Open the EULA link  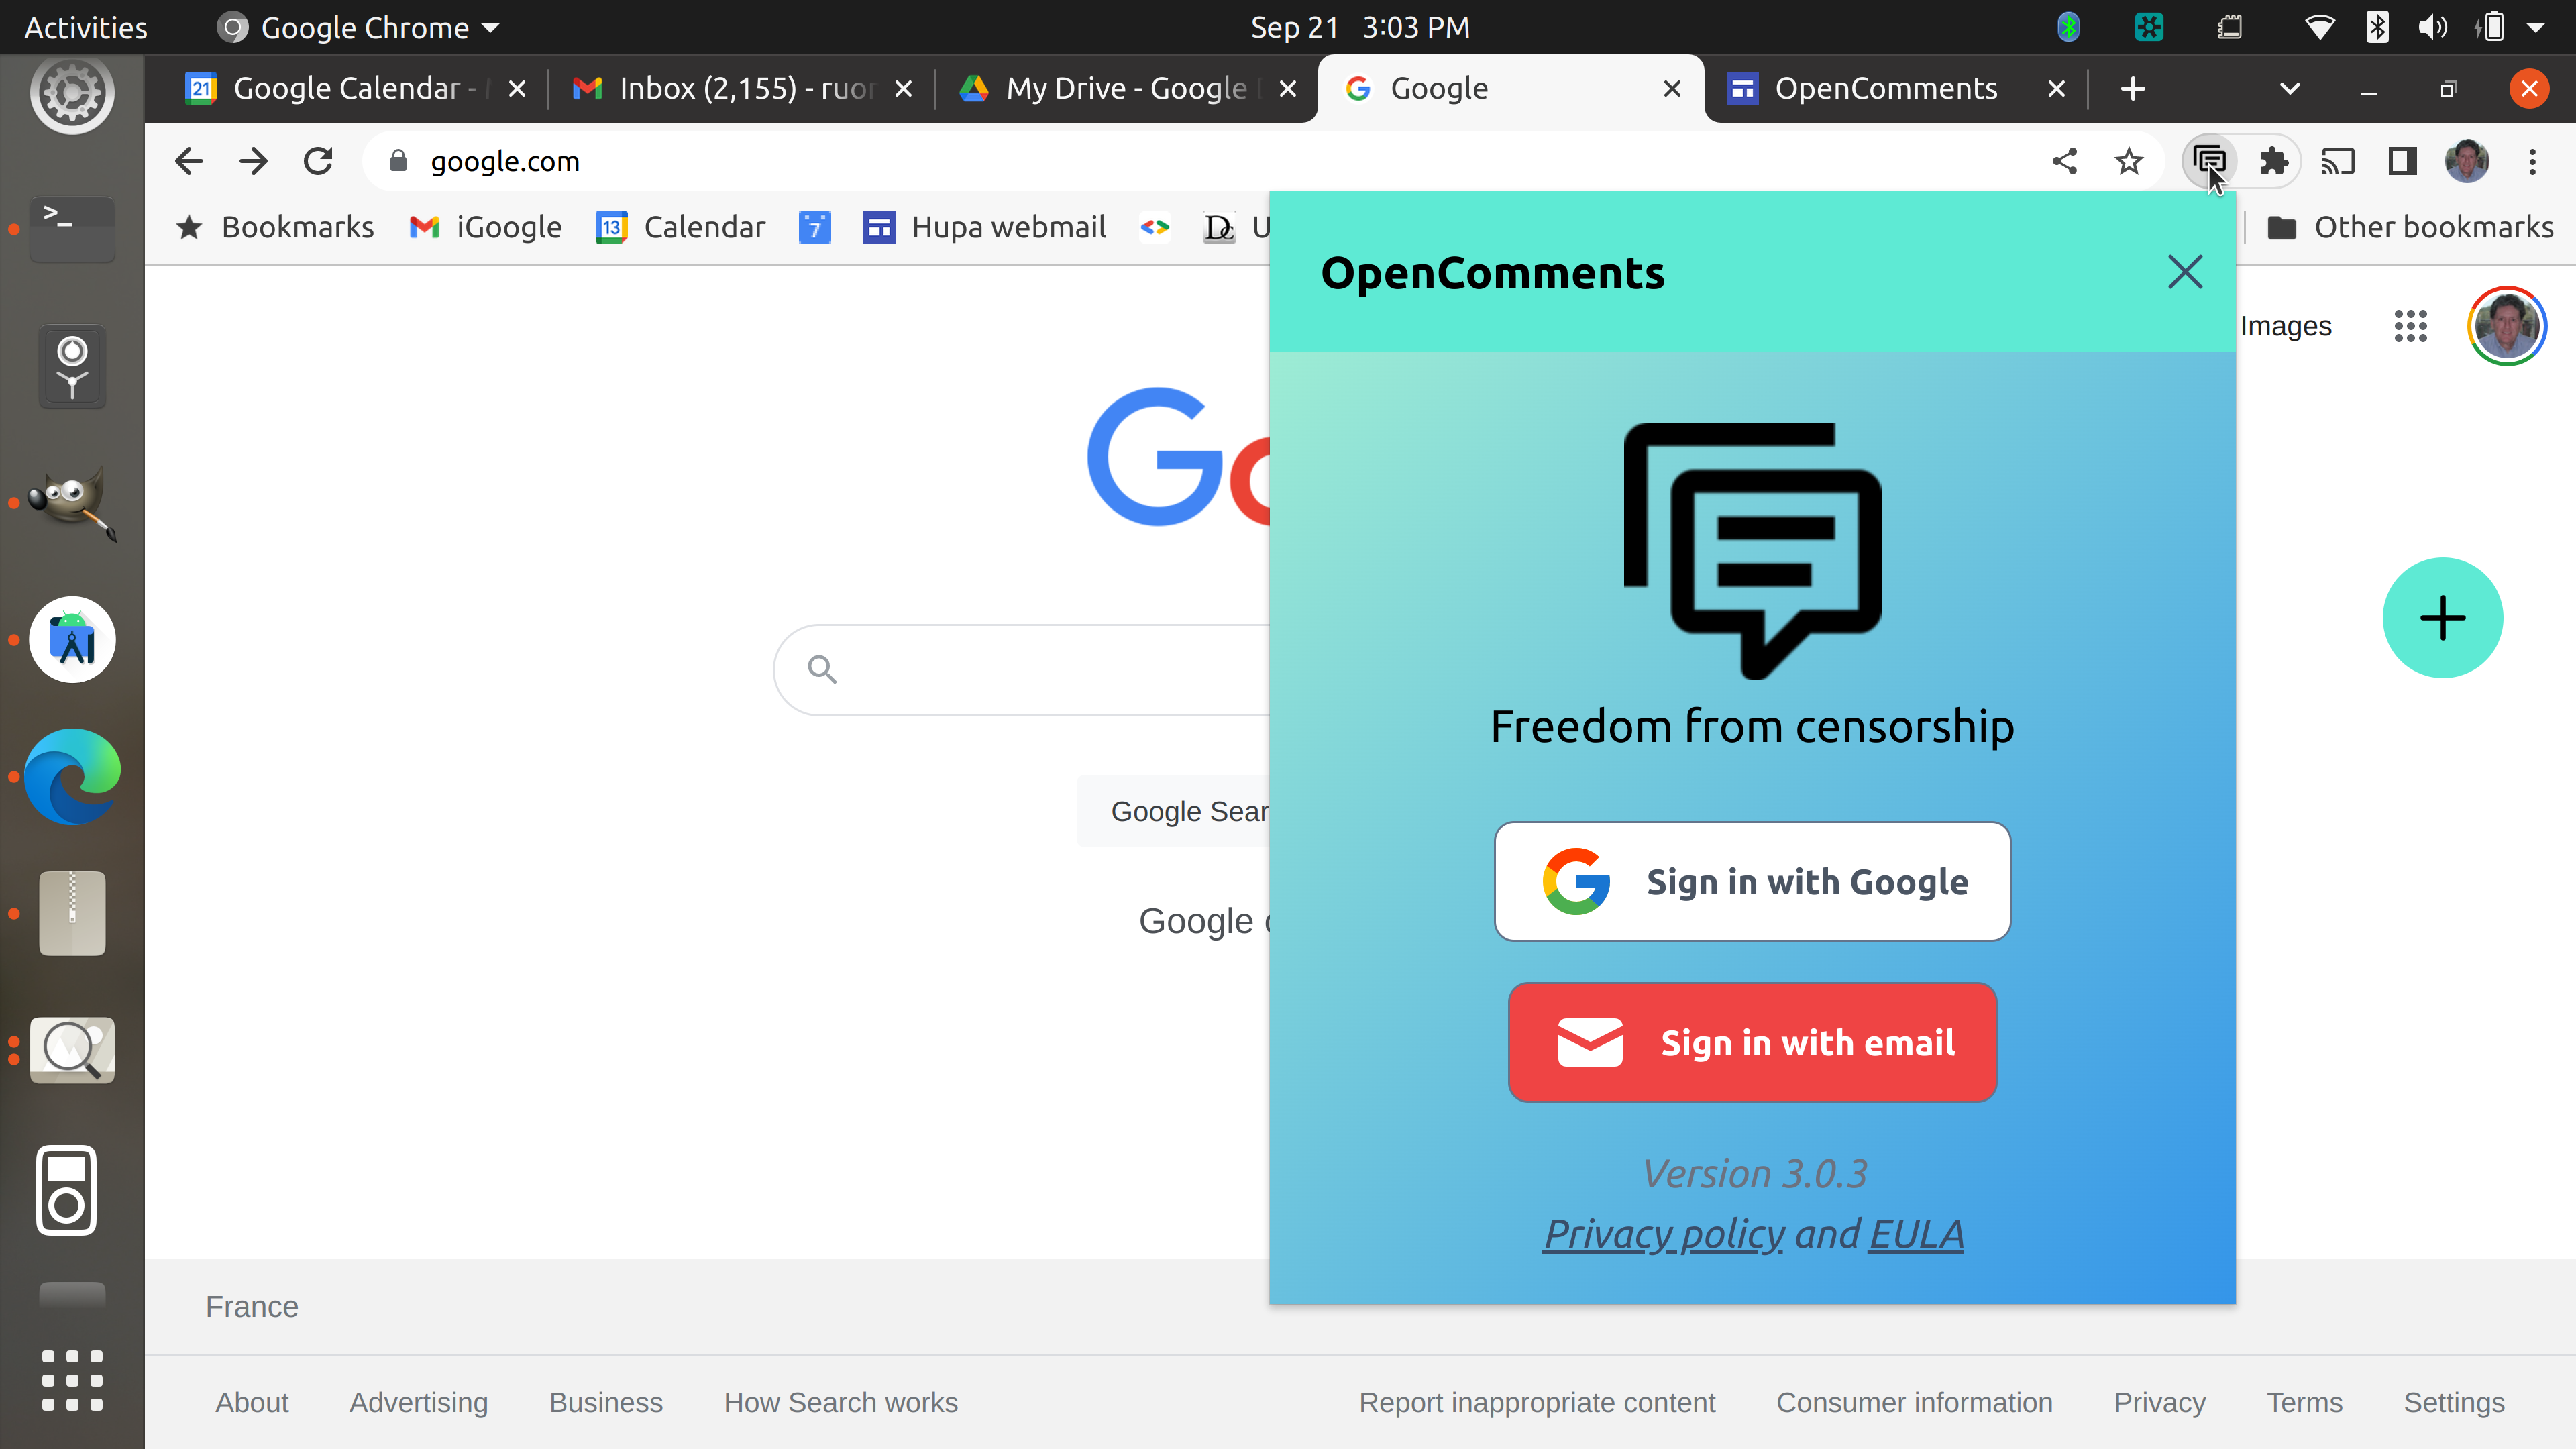(1916, 1234)
